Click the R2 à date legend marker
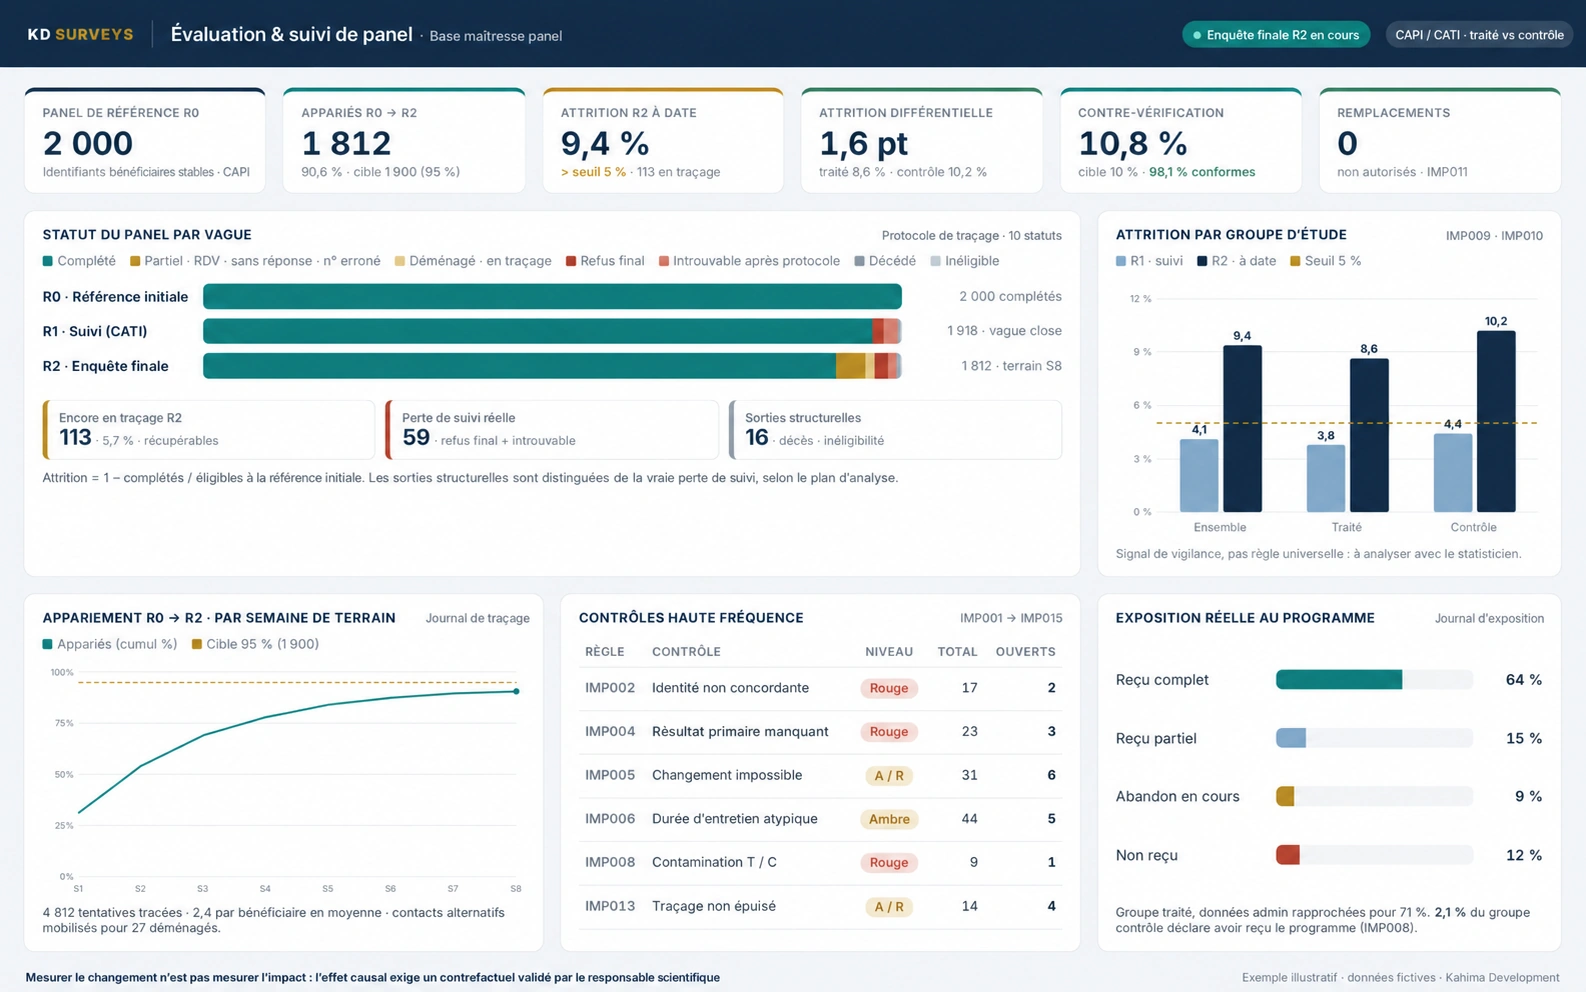Viewport: 1586px width, 992px height. (x=1202, y=261)
